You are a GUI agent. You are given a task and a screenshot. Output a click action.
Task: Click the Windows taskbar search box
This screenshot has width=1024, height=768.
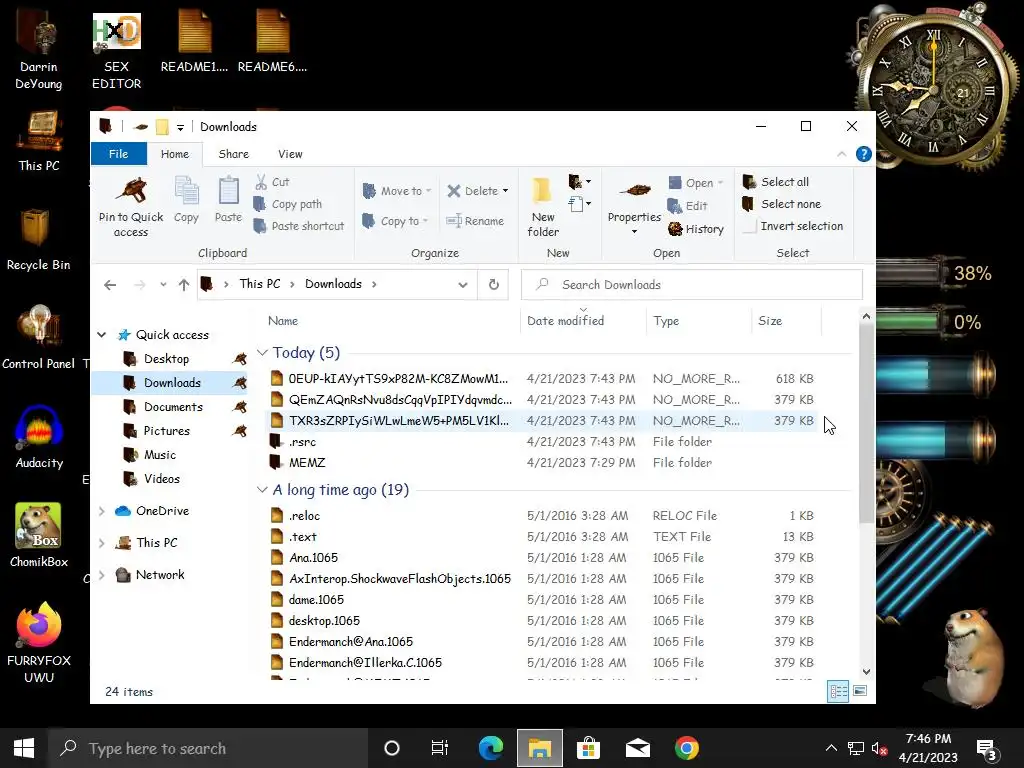[x=208, y=748]
